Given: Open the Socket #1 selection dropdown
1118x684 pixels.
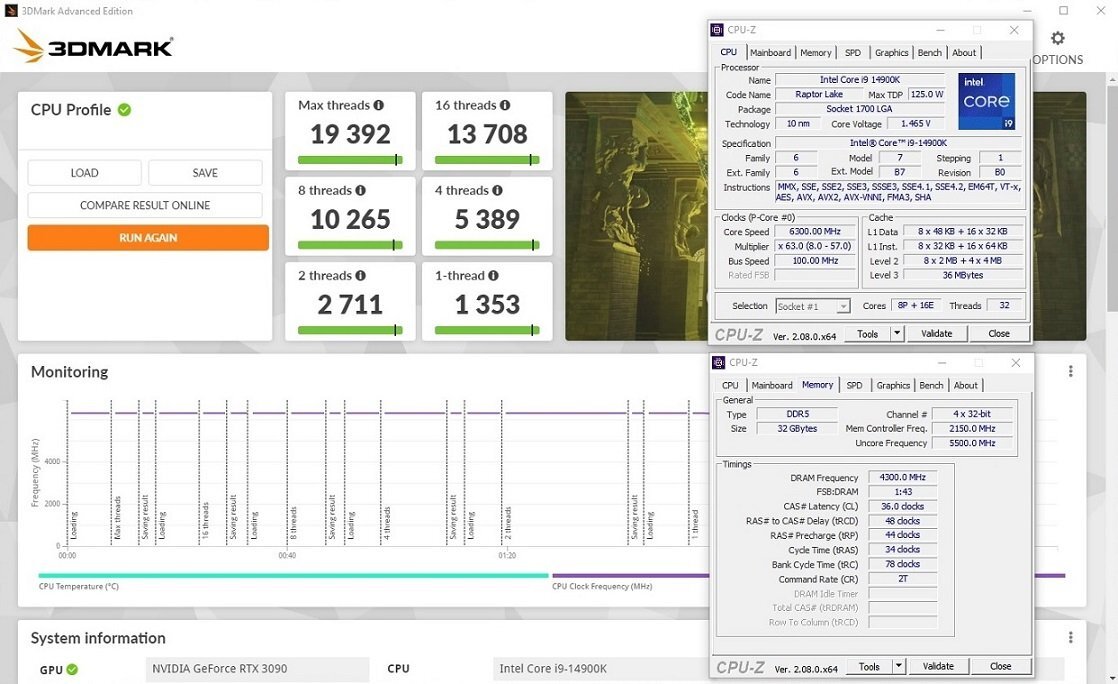Looking at the screenshot, I should [813, 306].
